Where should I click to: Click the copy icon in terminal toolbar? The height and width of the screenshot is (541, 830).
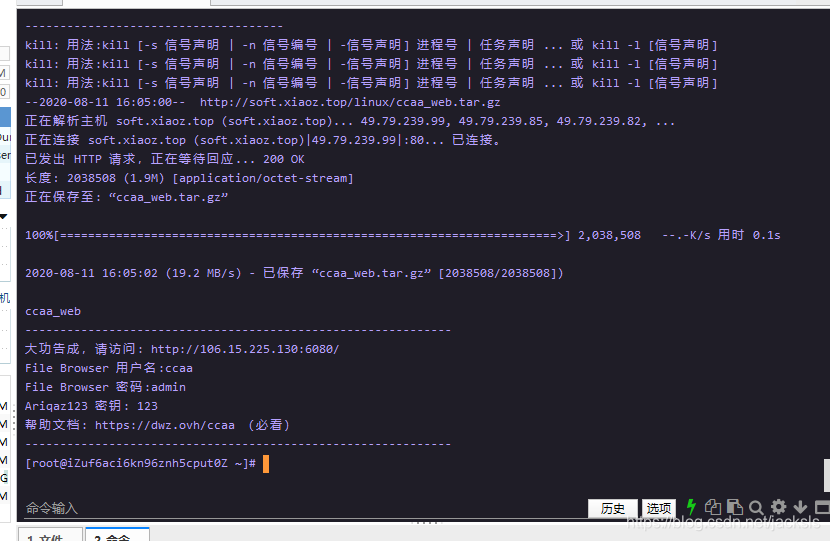tap(712, 507)
